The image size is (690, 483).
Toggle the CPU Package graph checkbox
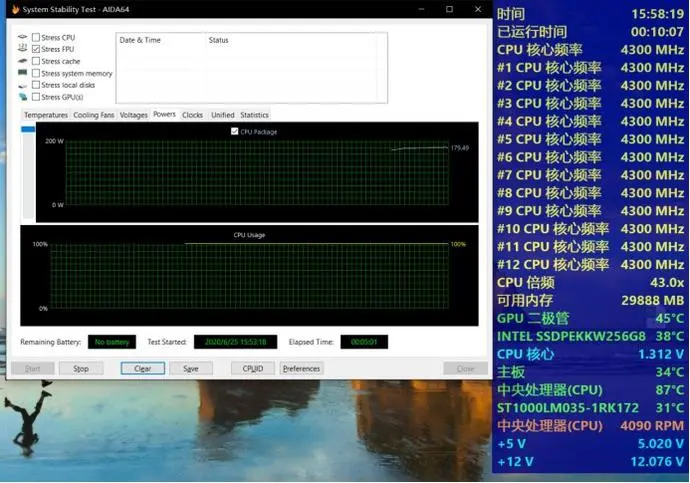[x=235, y=131]
